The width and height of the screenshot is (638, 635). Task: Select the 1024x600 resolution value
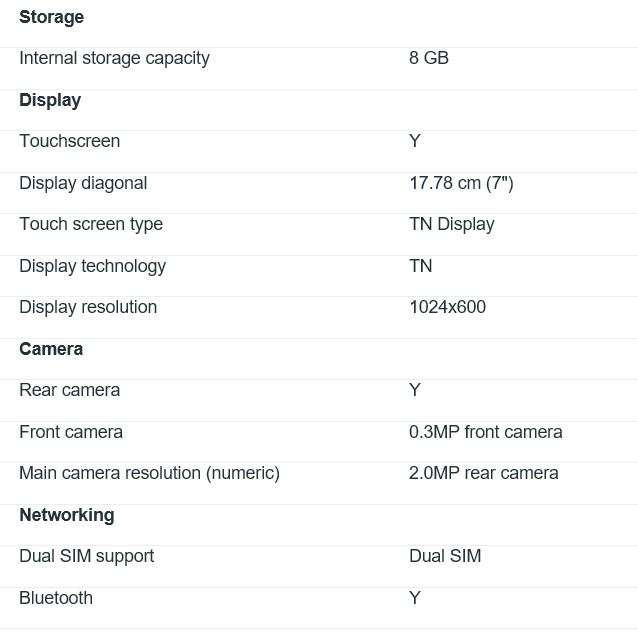448,307
